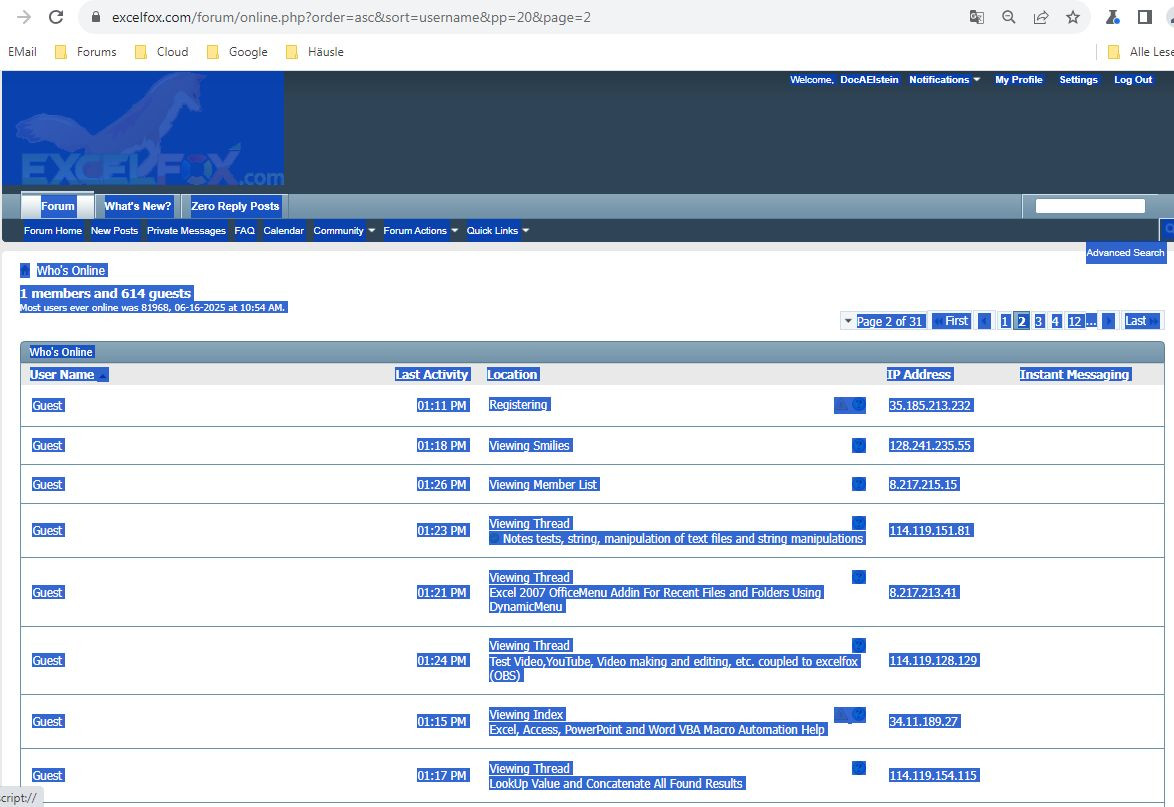Image resolution: width=1174 pixels, height=807 pixels.
Task: Click the question icon in Viewing Smilies row
Action: click(859, 445)
